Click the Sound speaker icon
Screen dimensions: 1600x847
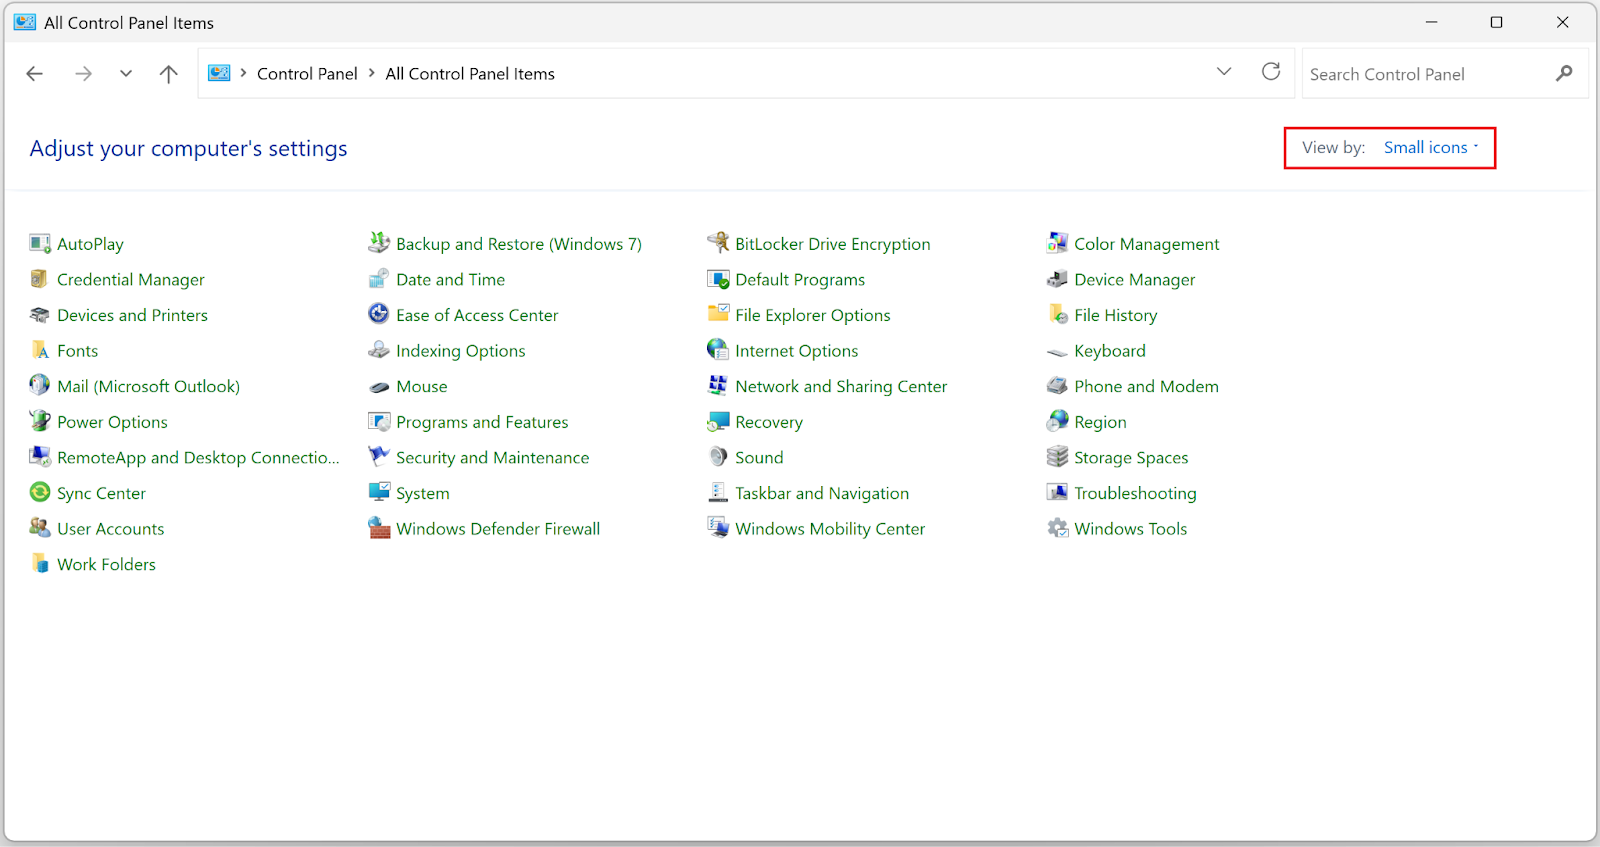coord(718,457)
